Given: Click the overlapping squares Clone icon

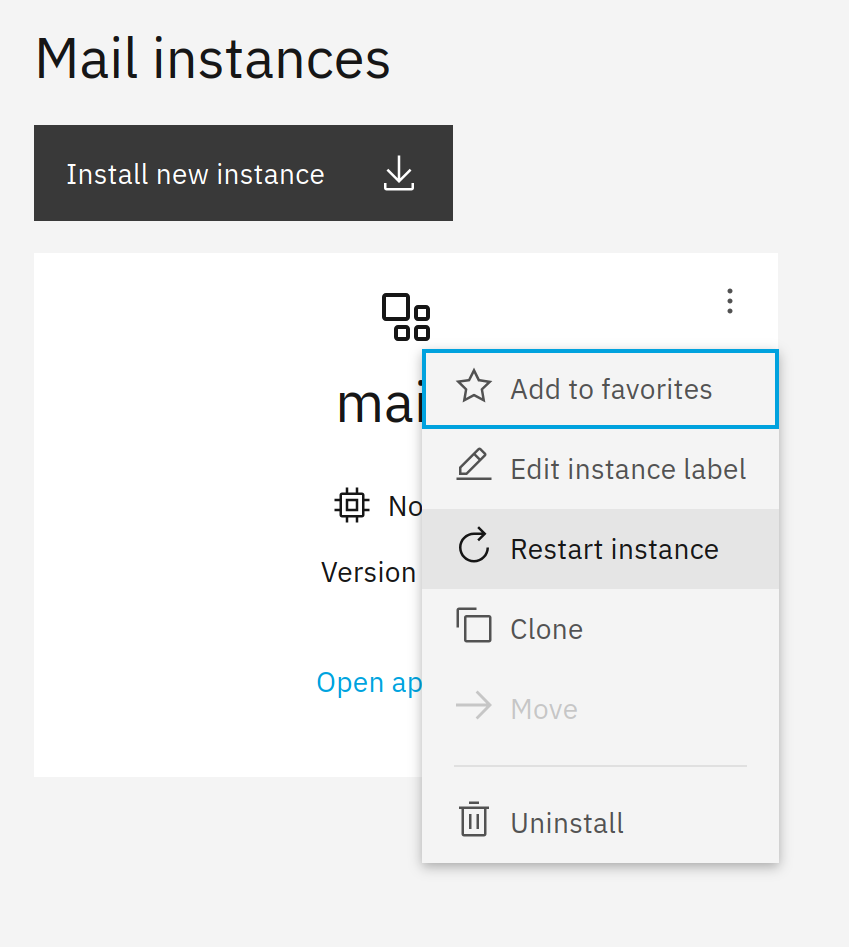Looking at the screenshot, I should pos(473,626).
